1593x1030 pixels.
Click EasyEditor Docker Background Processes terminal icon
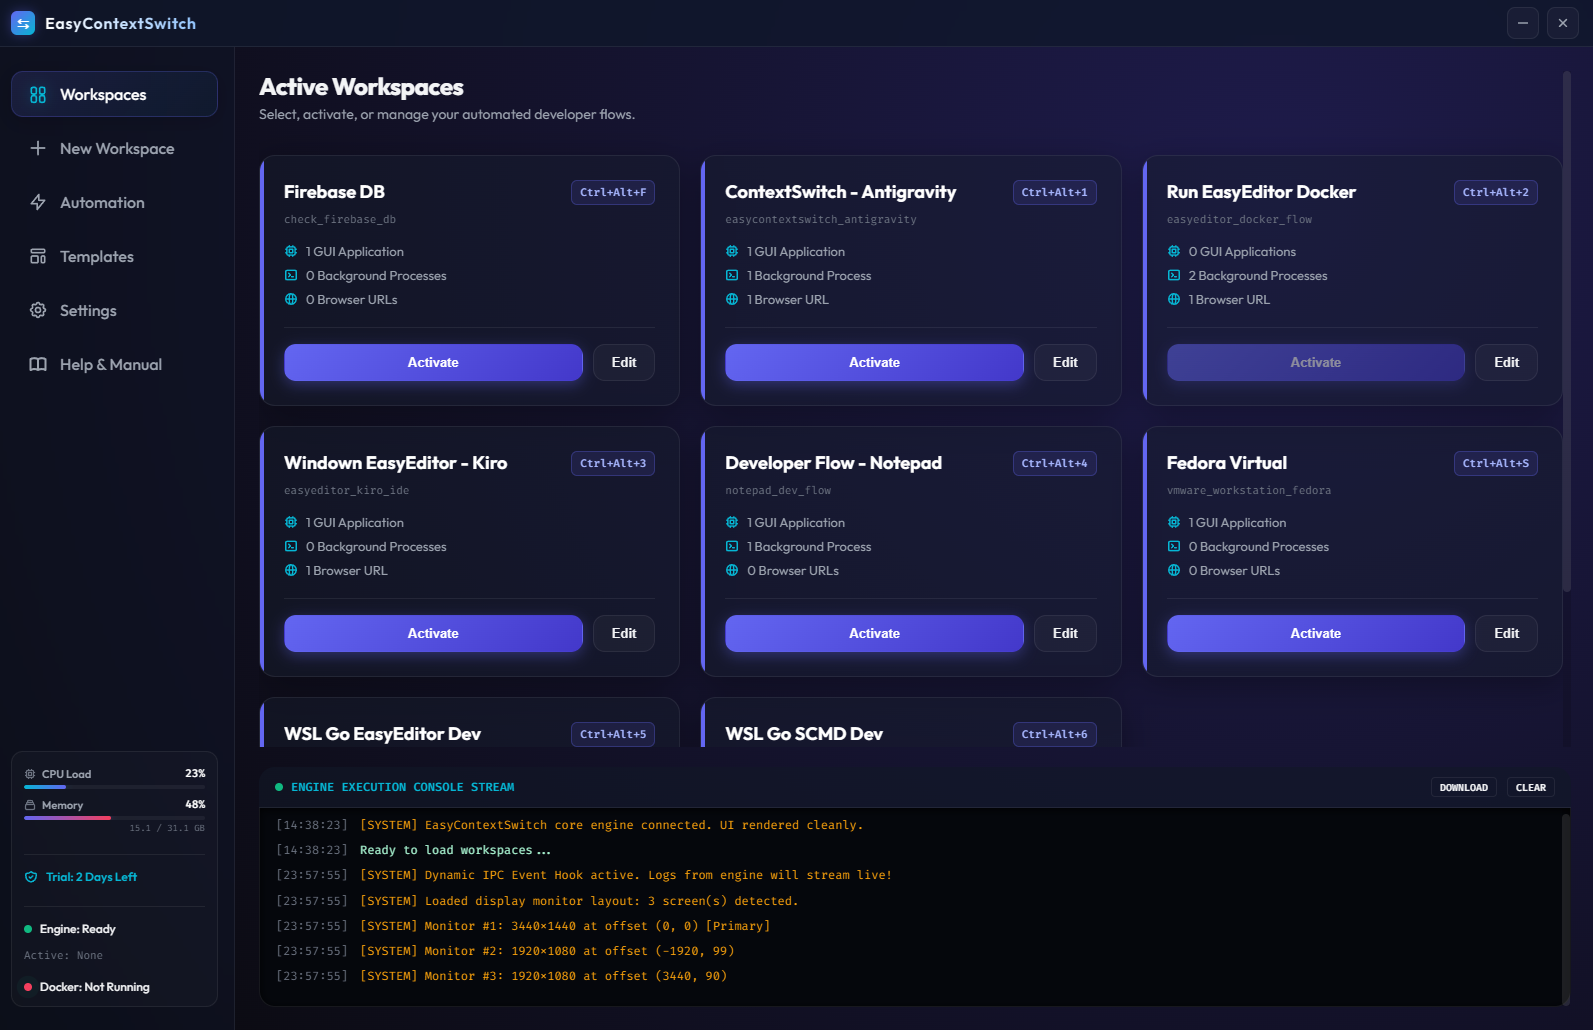point(1174,275)
